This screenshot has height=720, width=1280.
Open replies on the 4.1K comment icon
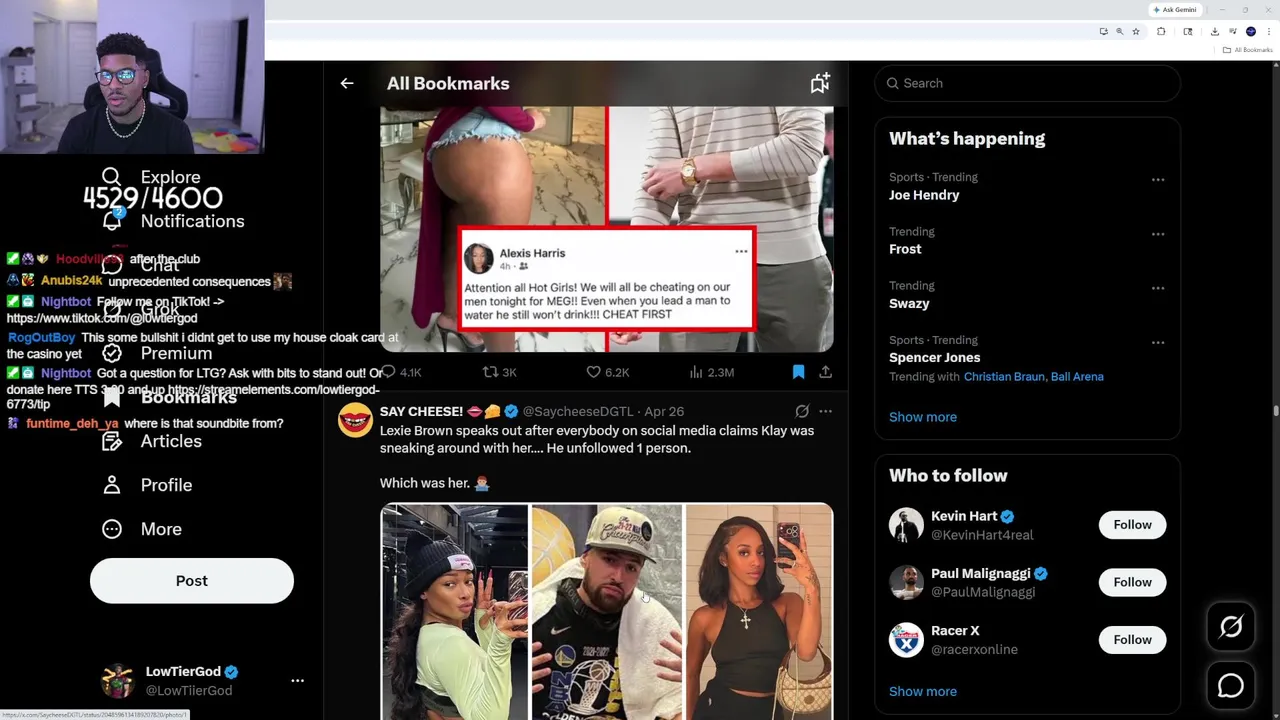point(402,372)
